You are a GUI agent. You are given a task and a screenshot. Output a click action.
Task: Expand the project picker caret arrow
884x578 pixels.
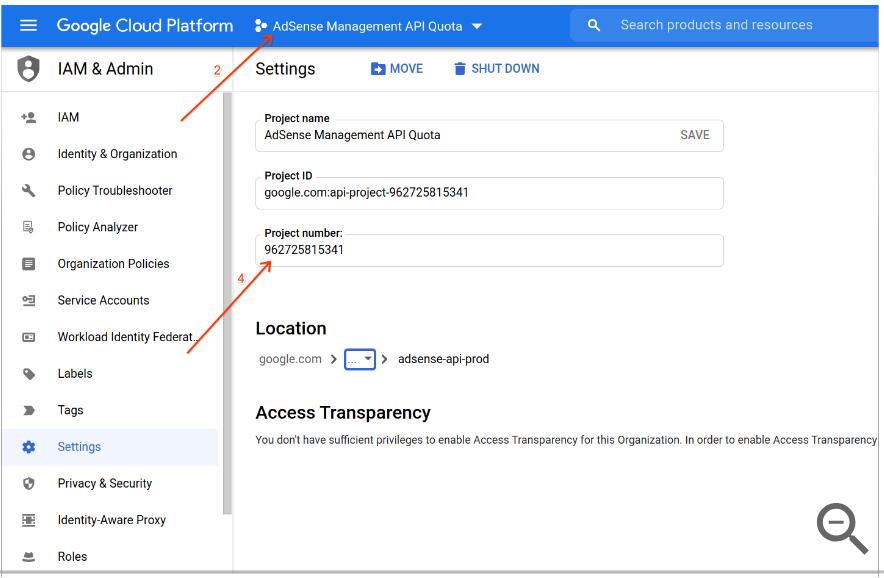coord(477,26)
